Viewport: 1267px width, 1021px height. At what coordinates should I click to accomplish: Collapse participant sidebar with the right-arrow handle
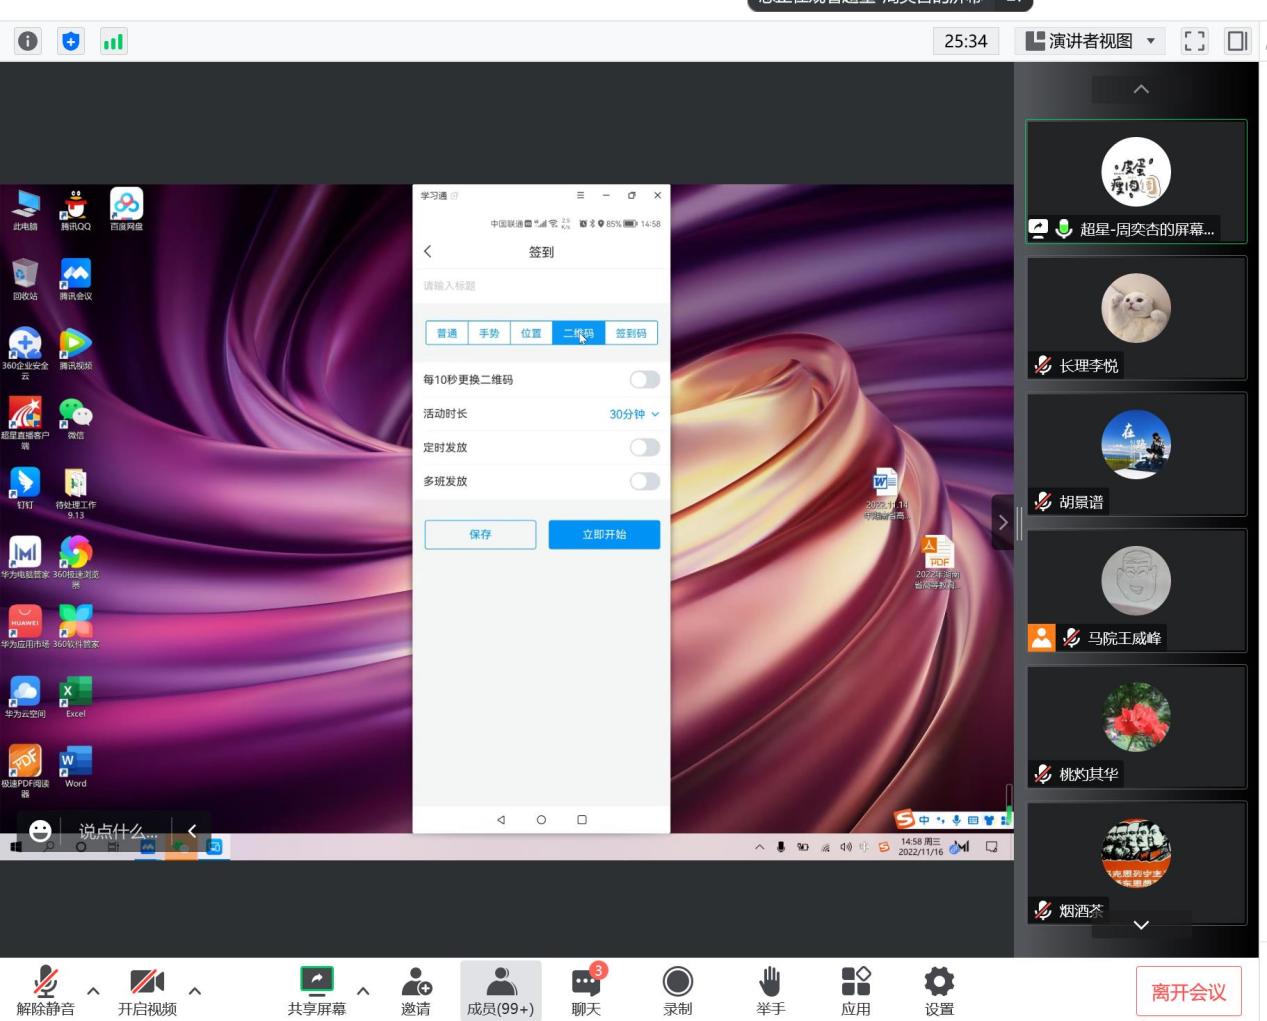pyautogui.click(x=1003, y=522)
